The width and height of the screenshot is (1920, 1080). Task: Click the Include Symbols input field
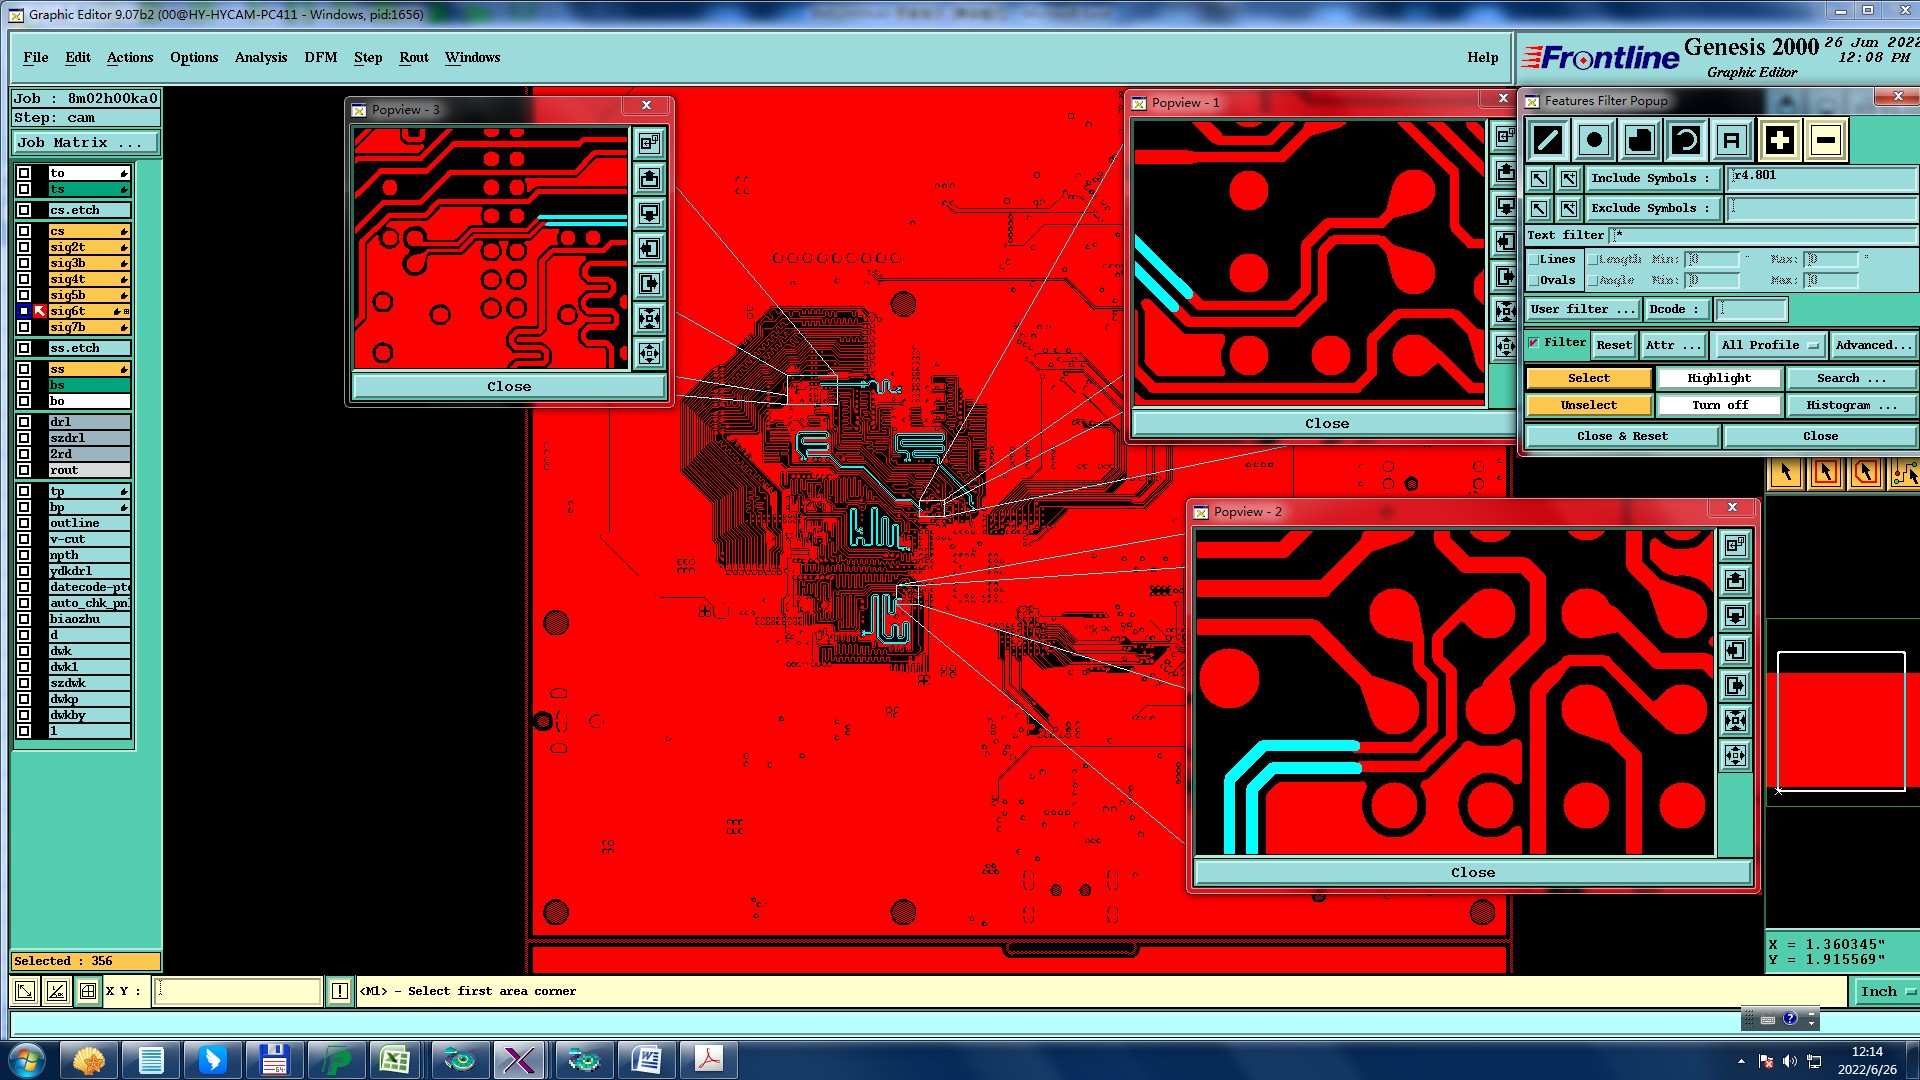click(x=1820, y=178)
